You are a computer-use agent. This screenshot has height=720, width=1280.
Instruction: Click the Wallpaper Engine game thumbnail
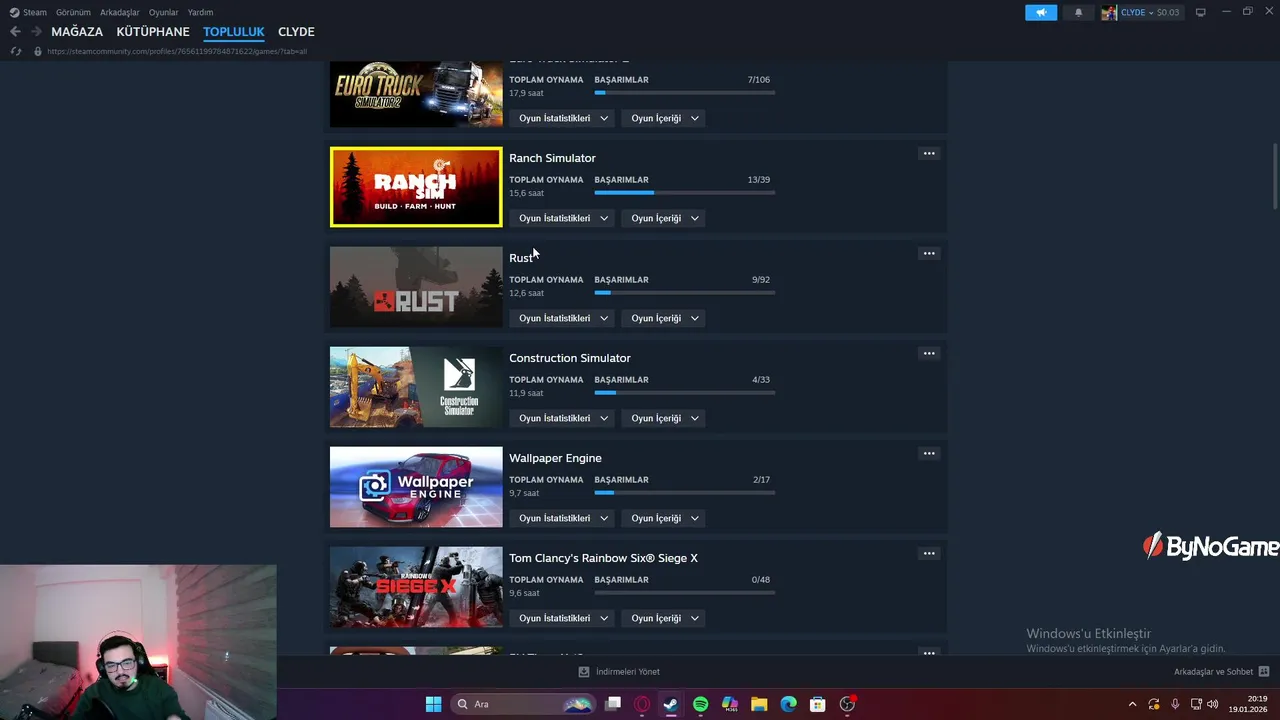pos(416,487)
